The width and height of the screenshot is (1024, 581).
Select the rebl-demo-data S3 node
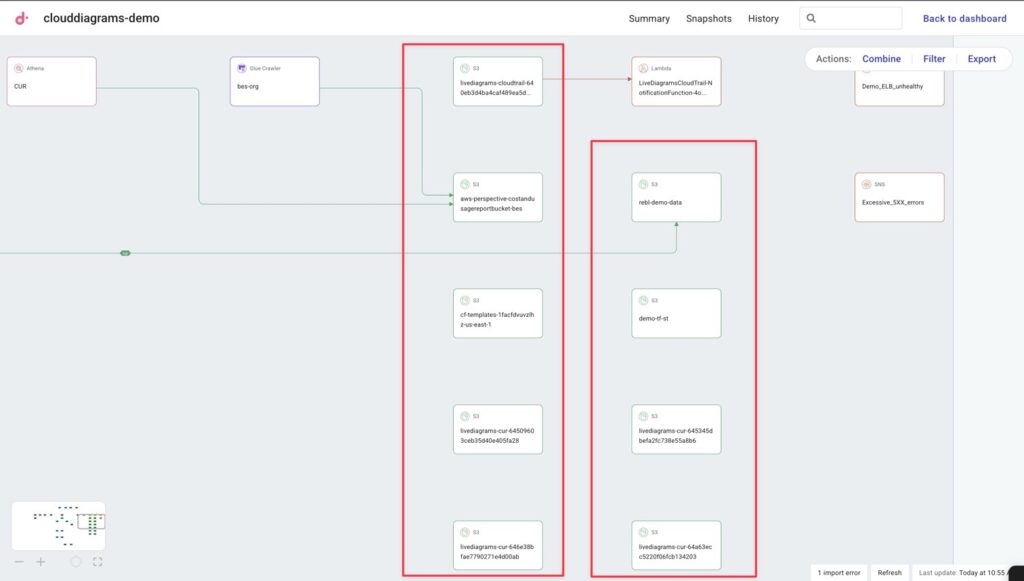point(676,197)
